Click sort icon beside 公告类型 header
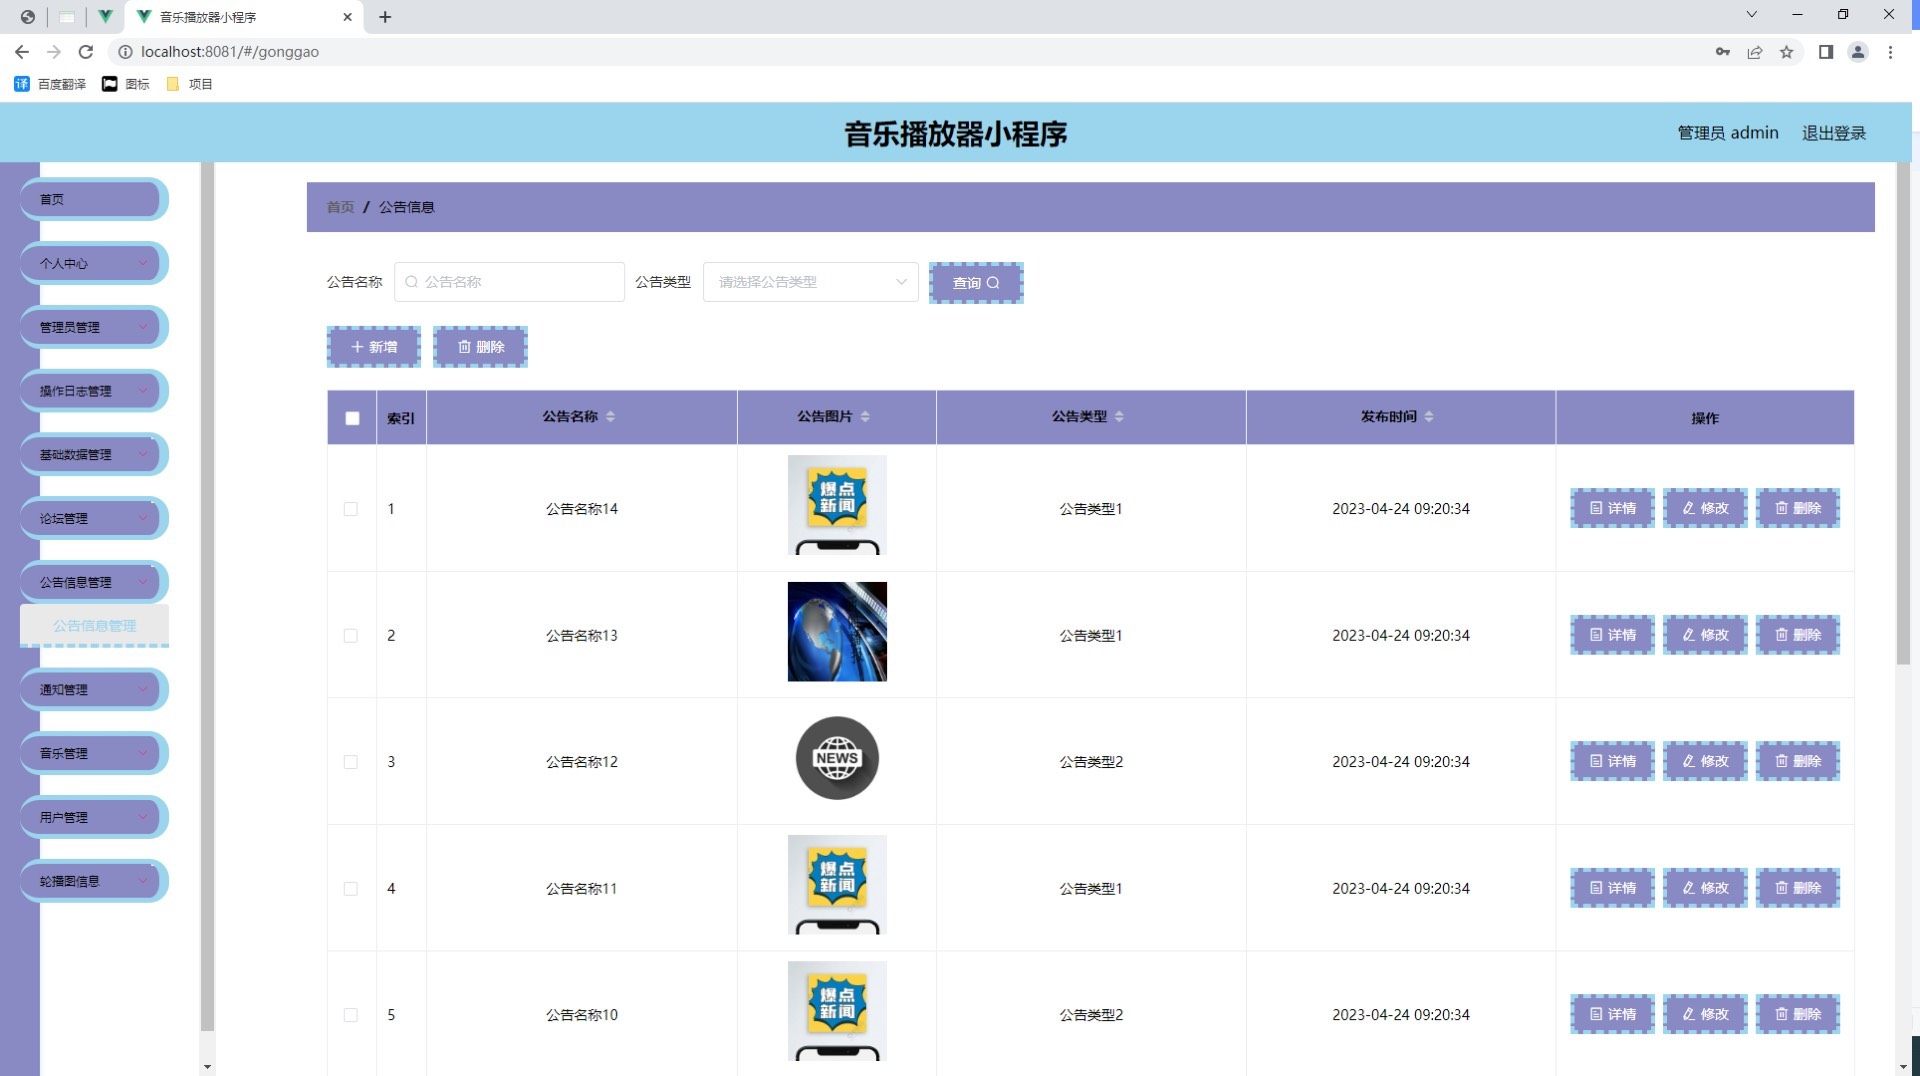The width and height of the screenshot is (1920, 1076). (x=1118, y=417)
